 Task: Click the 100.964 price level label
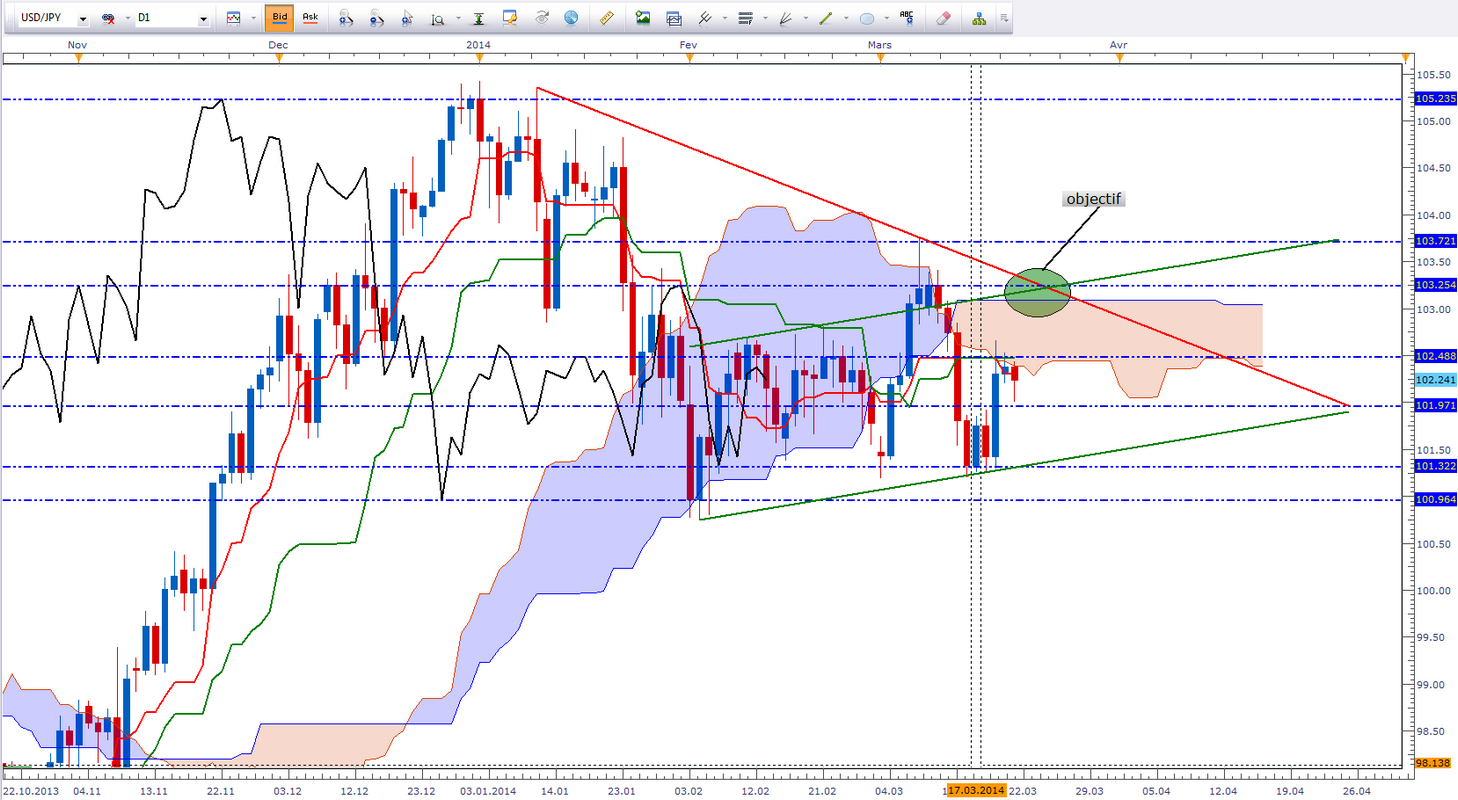point(1436,500)
